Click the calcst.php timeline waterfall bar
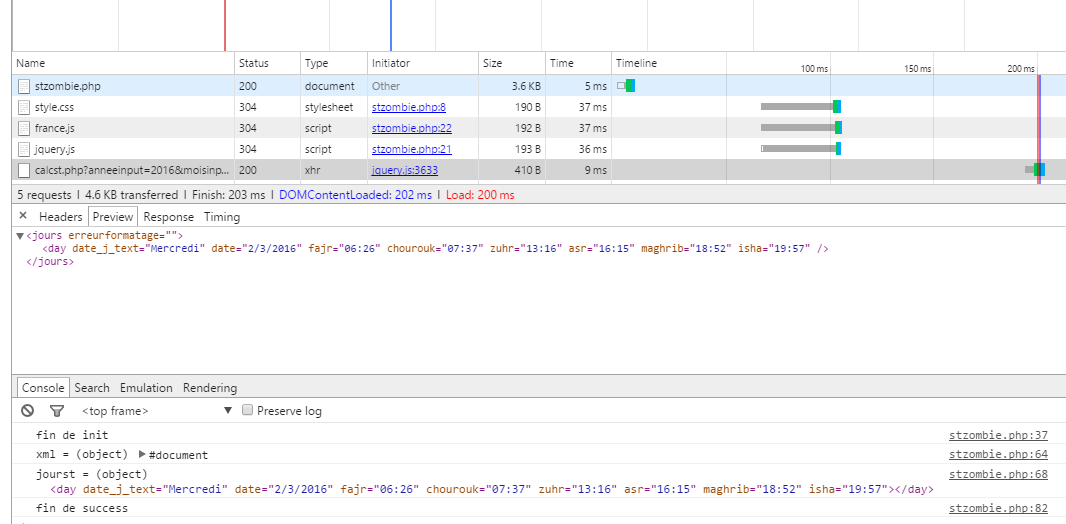 1035,169
